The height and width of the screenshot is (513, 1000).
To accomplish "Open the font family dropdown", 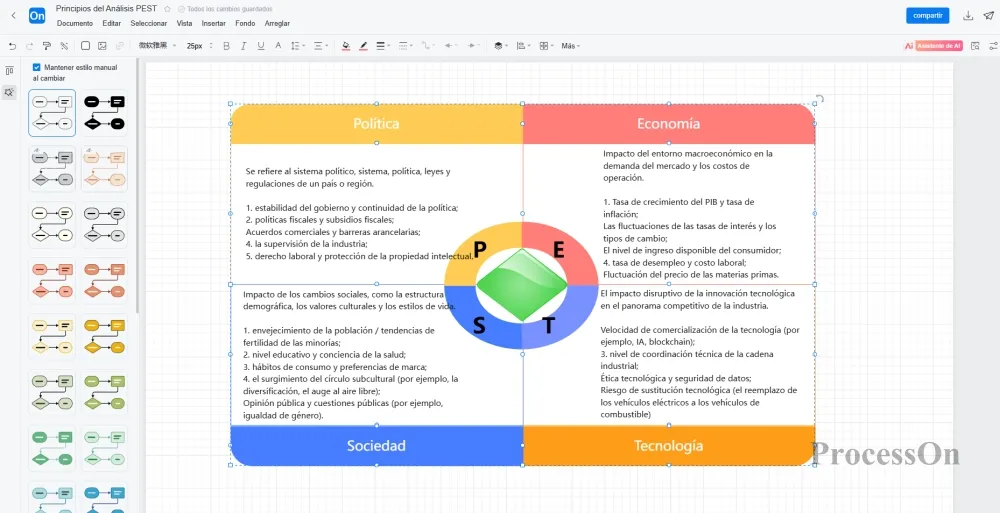I will click(x=157, y=46).
